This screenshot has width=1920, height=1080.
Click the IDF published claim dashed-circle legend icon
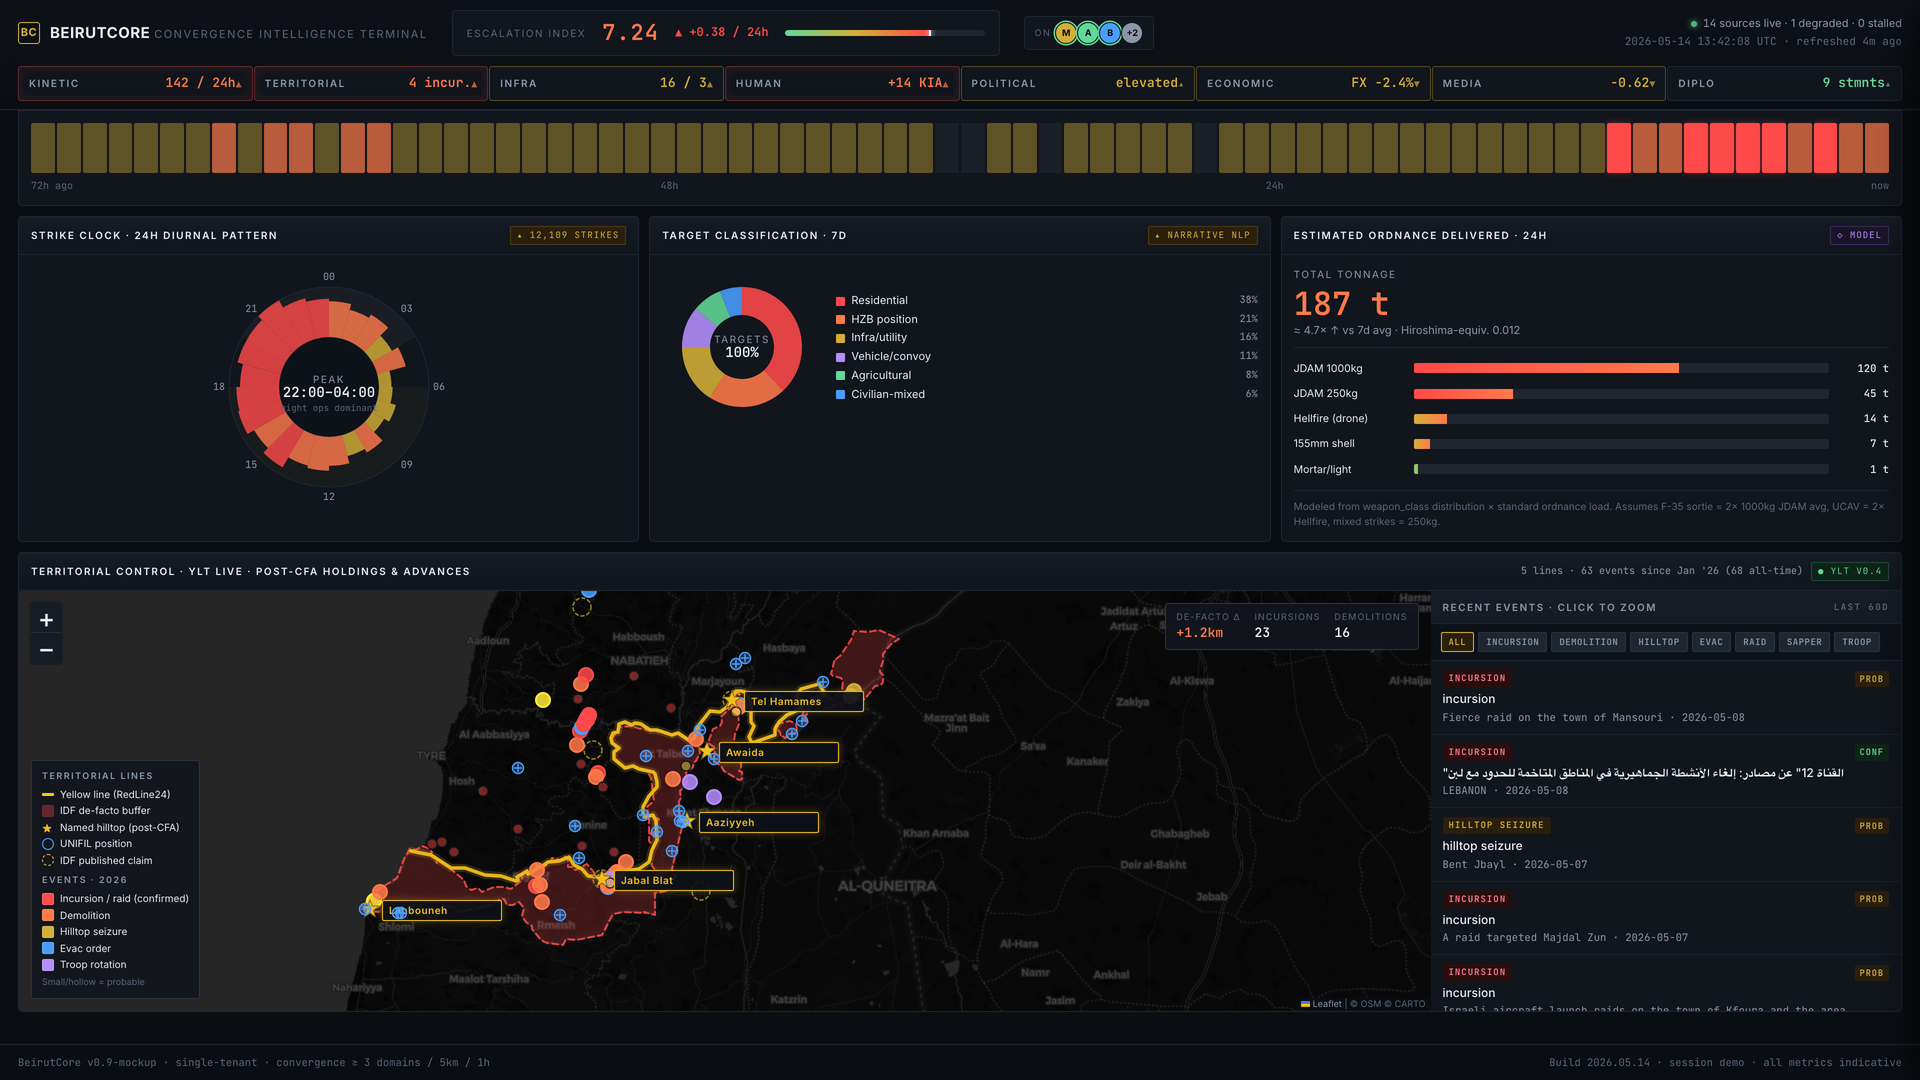click(x=48, y=861)
